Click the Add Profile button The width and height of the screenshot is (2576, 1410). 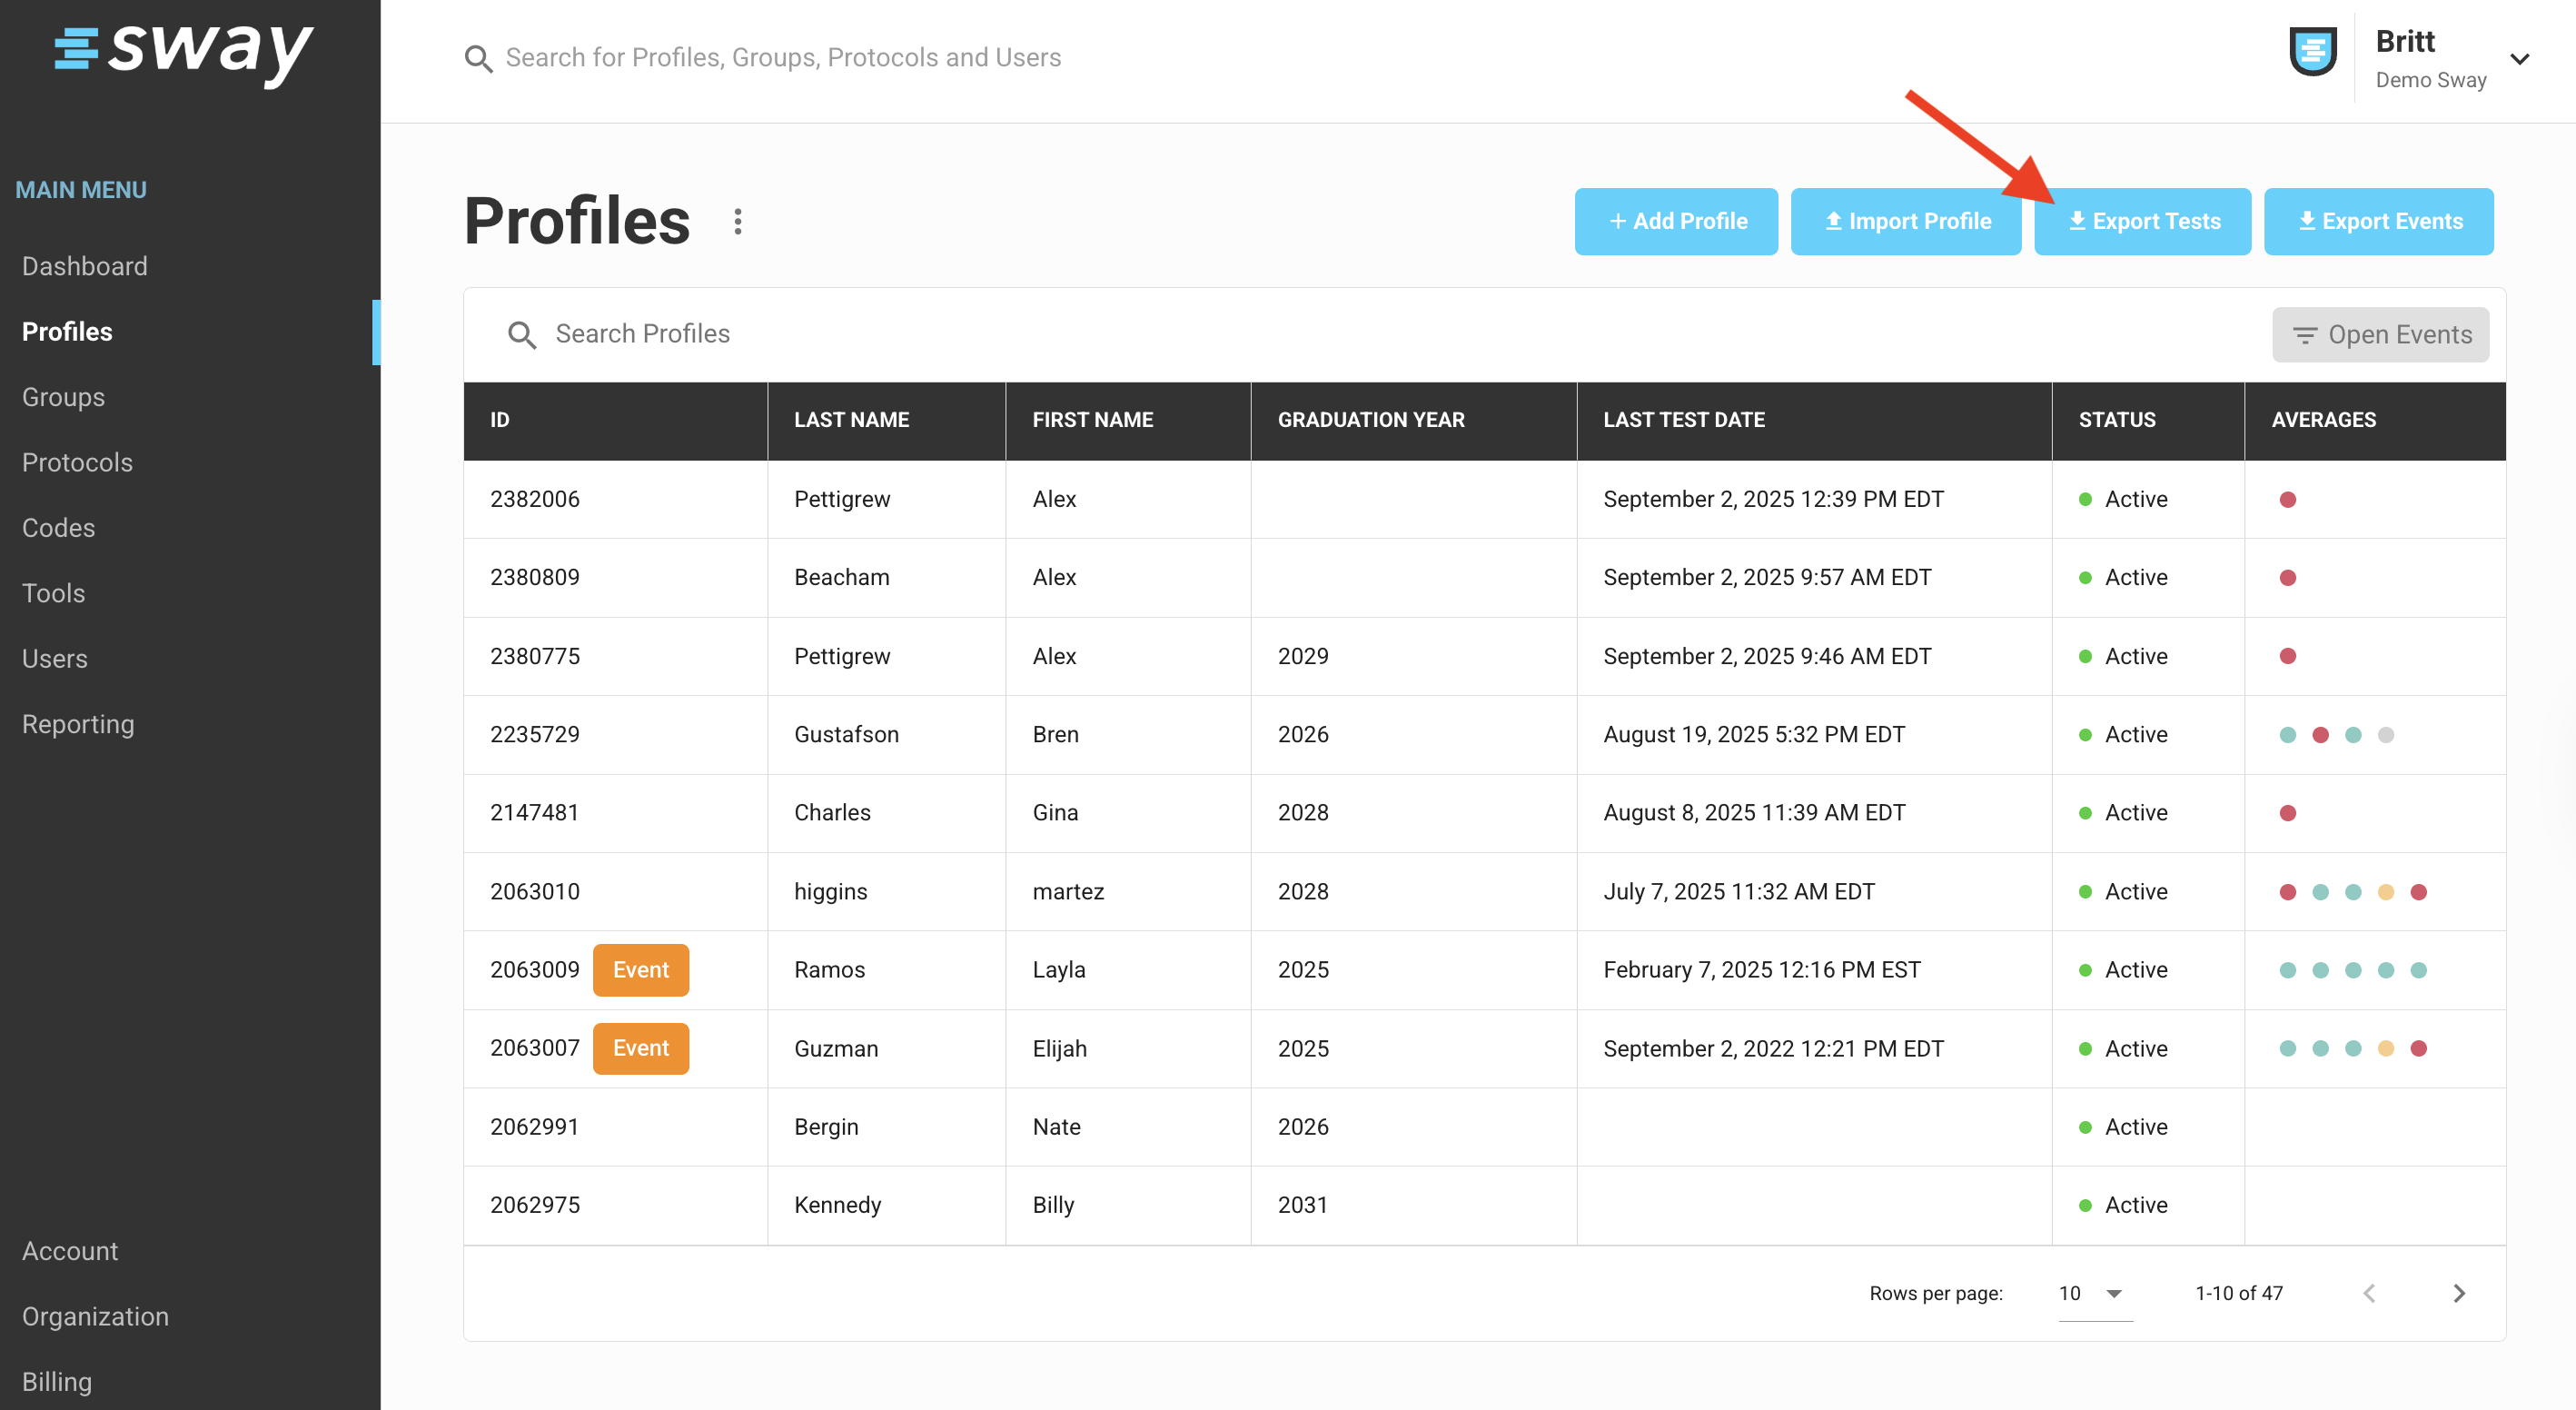point(1676,222)
